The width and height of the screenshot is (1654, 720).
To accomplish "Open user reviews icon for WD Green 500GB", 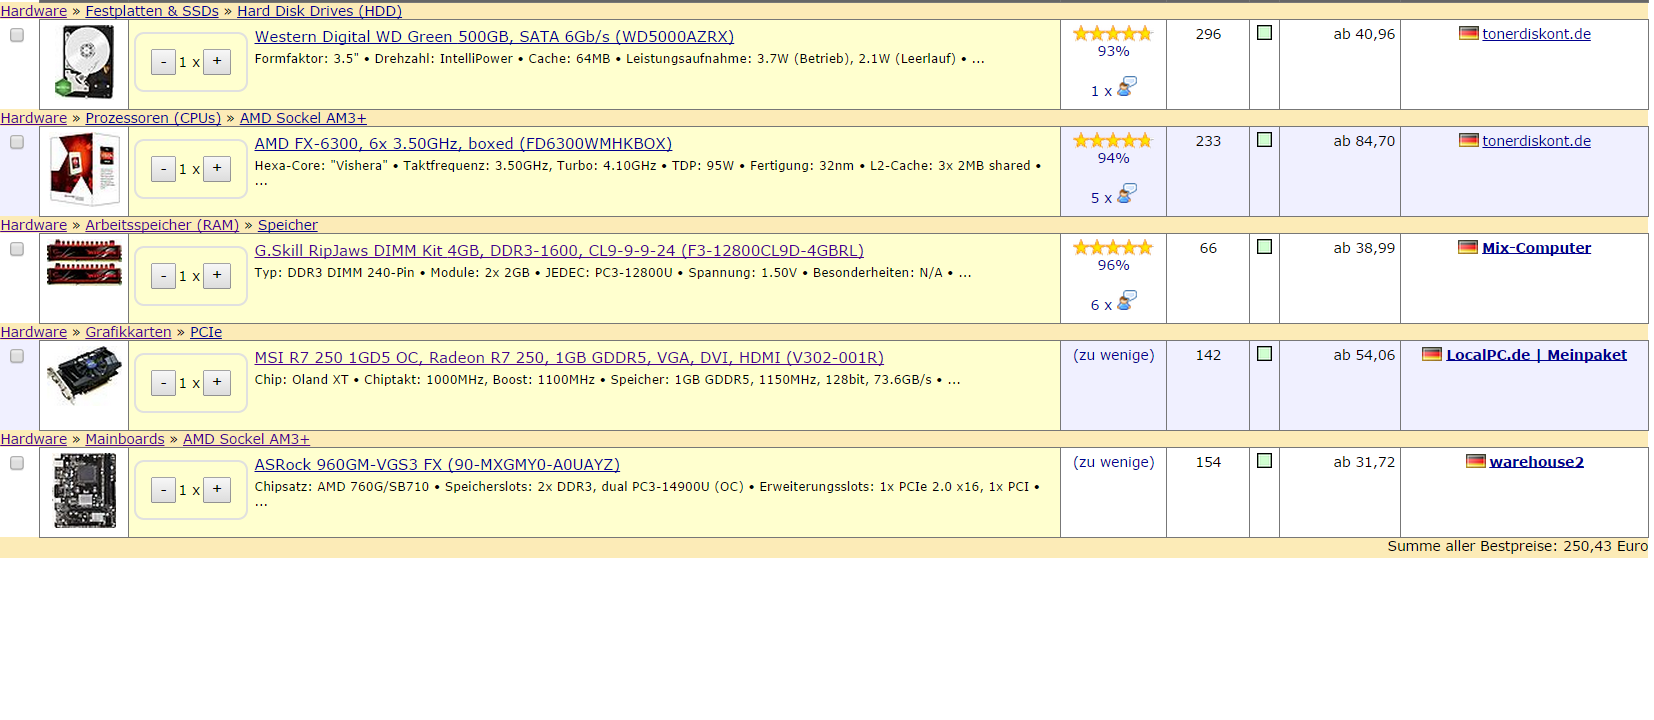I will 1127,87.
